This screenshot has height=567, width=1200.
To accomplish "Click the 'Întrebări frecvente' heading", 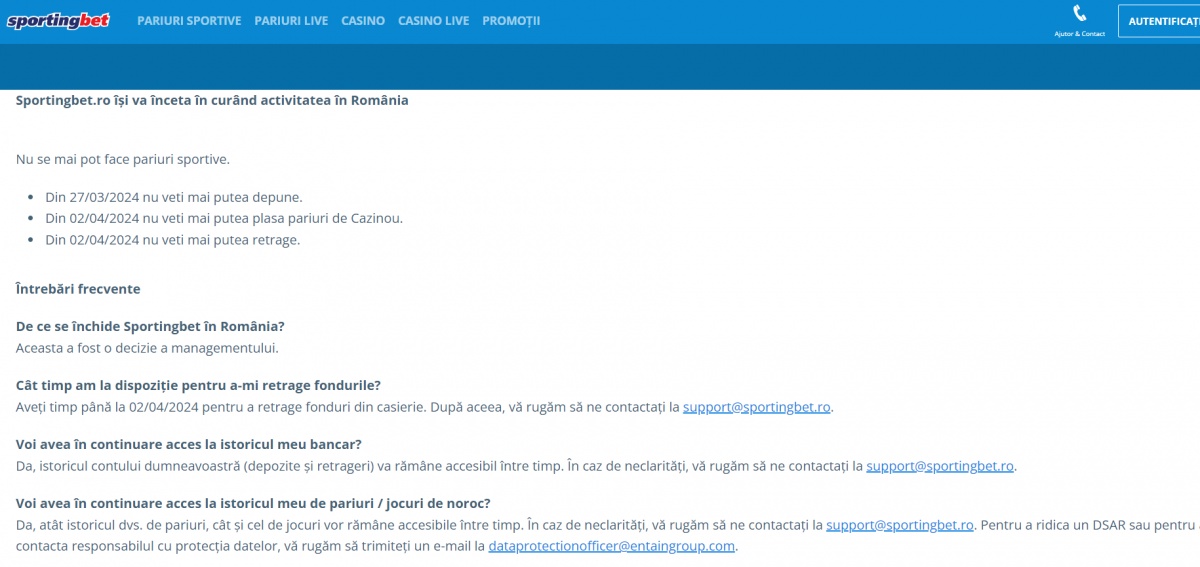I will point(78,289).
